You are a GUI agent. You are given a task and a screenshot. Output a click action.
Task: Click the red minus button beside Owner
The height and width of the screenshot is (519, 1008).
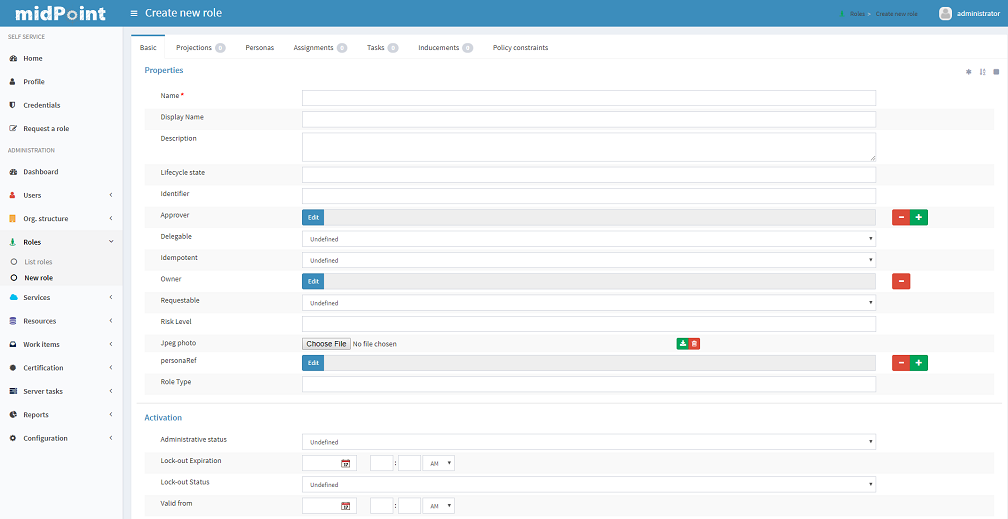click(x=901, y=282)
